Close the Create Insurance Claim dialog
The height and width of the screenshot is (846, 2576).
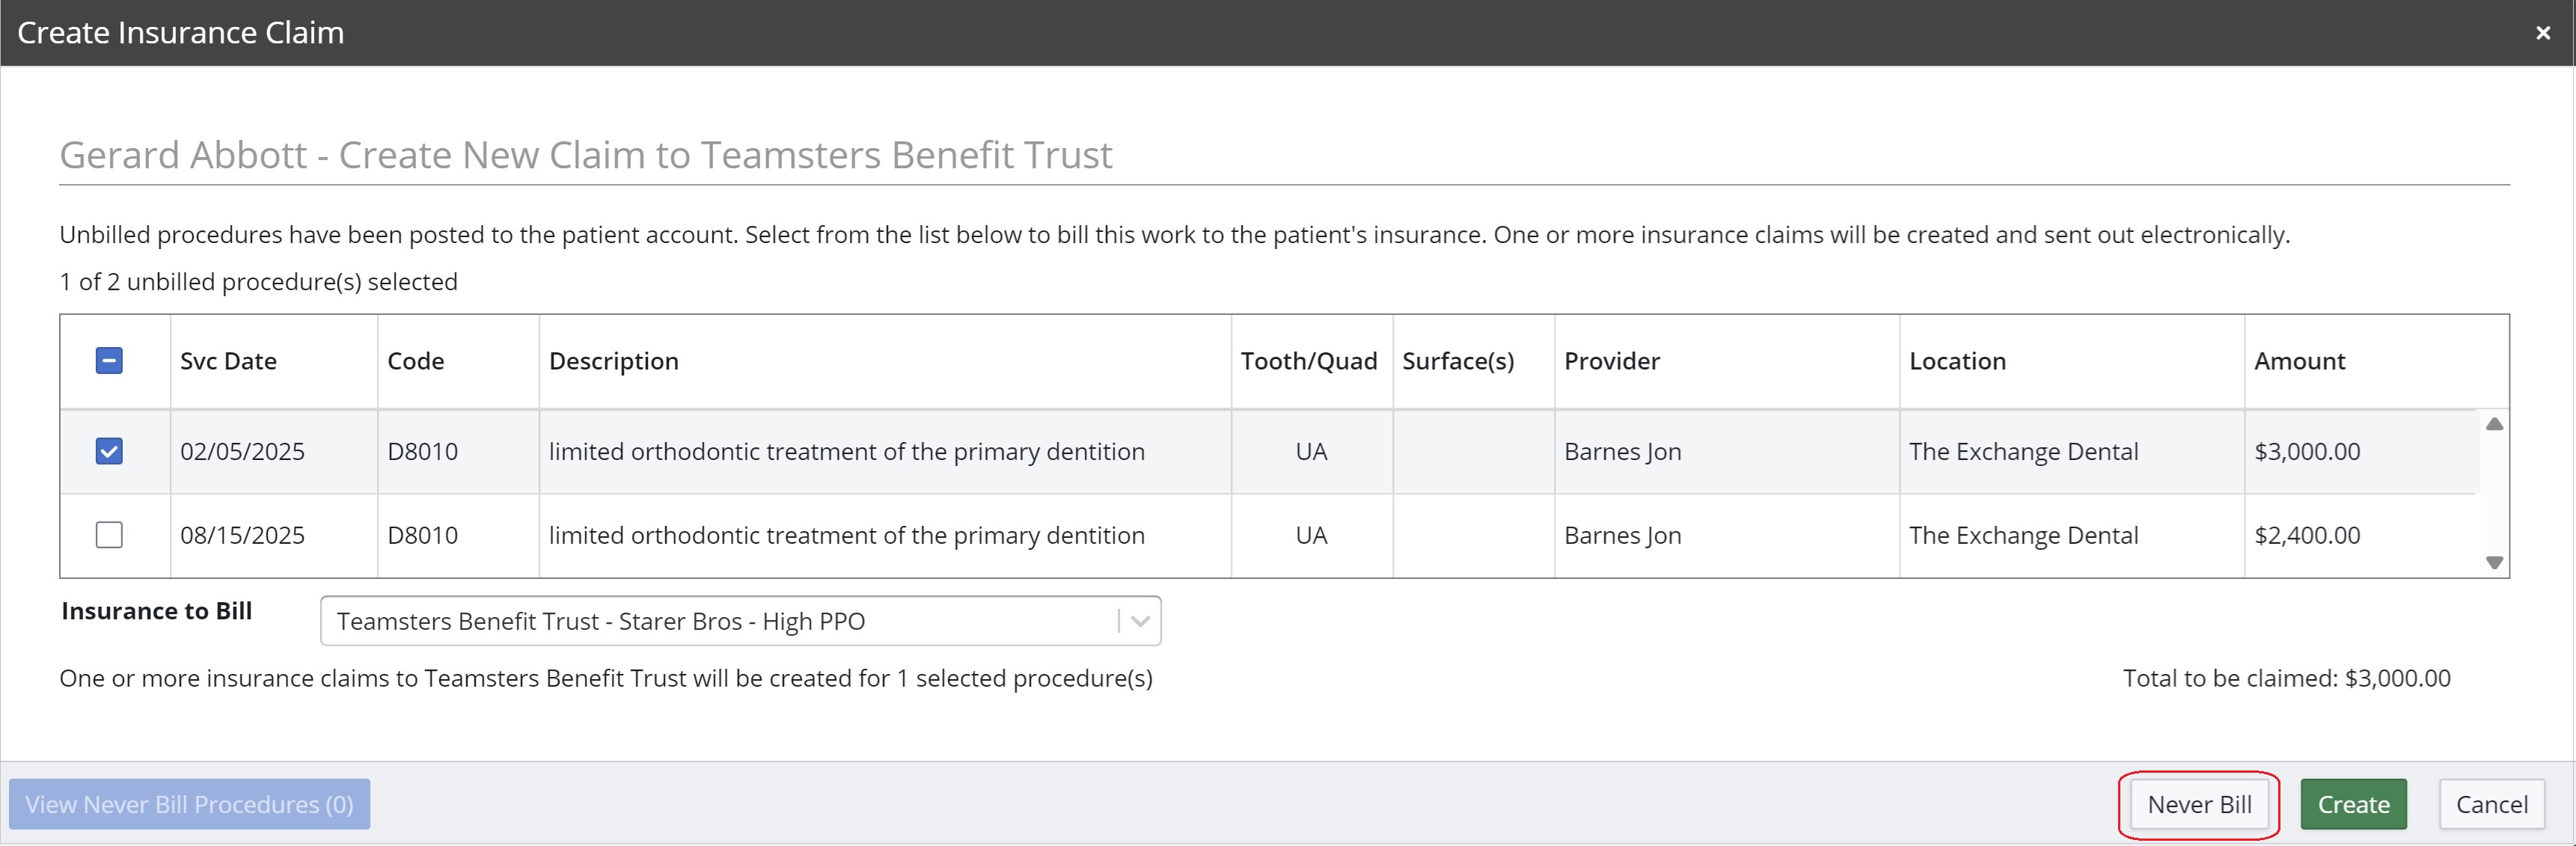click(x=2542, y=33)
